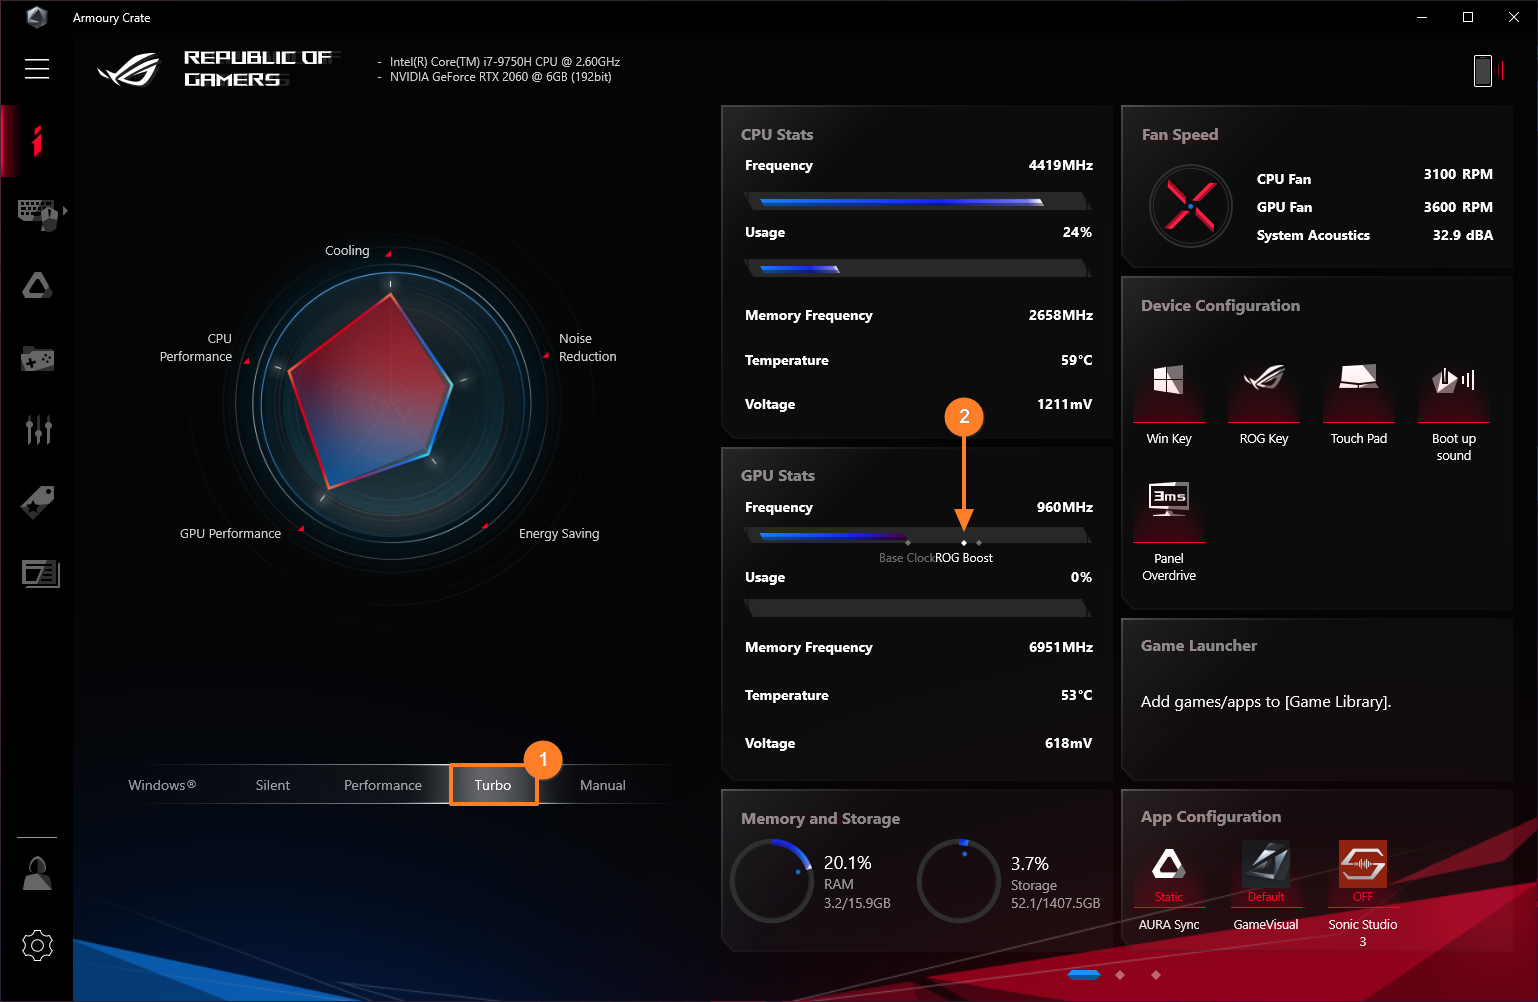Click the Fan Speed heading
Image resolution: width=1538 pixels, height=1002 pixels.
click(1180, 134)
